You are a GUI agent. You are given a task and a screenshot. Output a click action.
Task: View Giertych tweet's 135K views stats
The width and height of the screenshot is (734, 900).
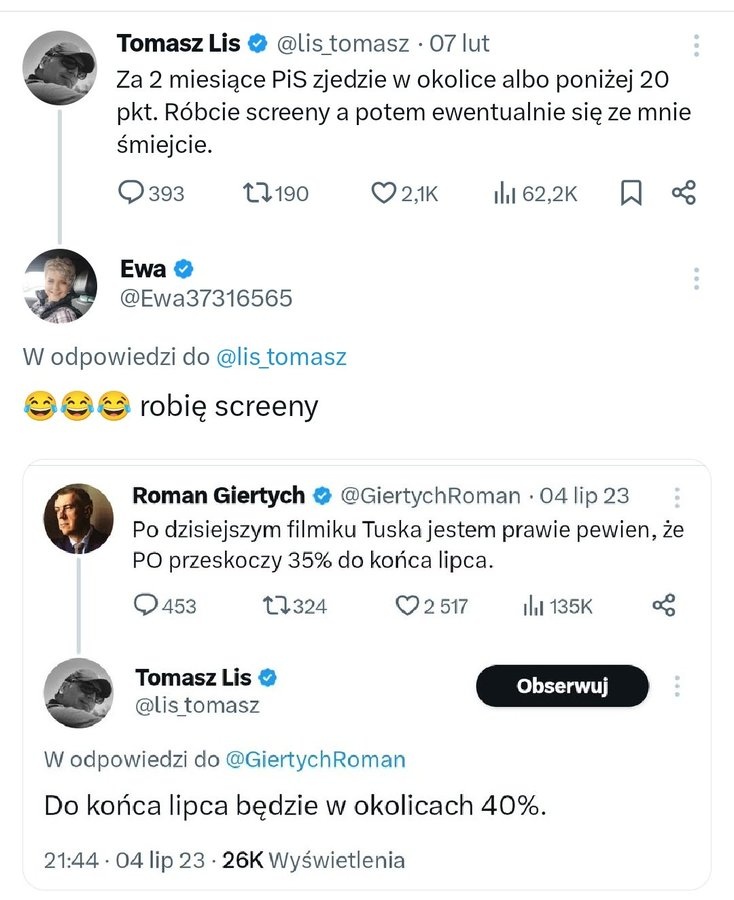pyautogui.click(x=534, y=605)
